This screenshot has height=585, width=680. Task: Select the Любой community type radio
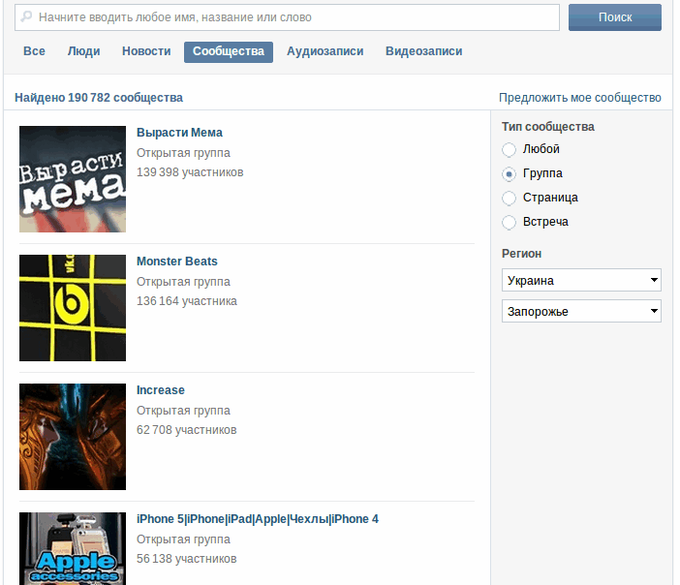point(509,150)
